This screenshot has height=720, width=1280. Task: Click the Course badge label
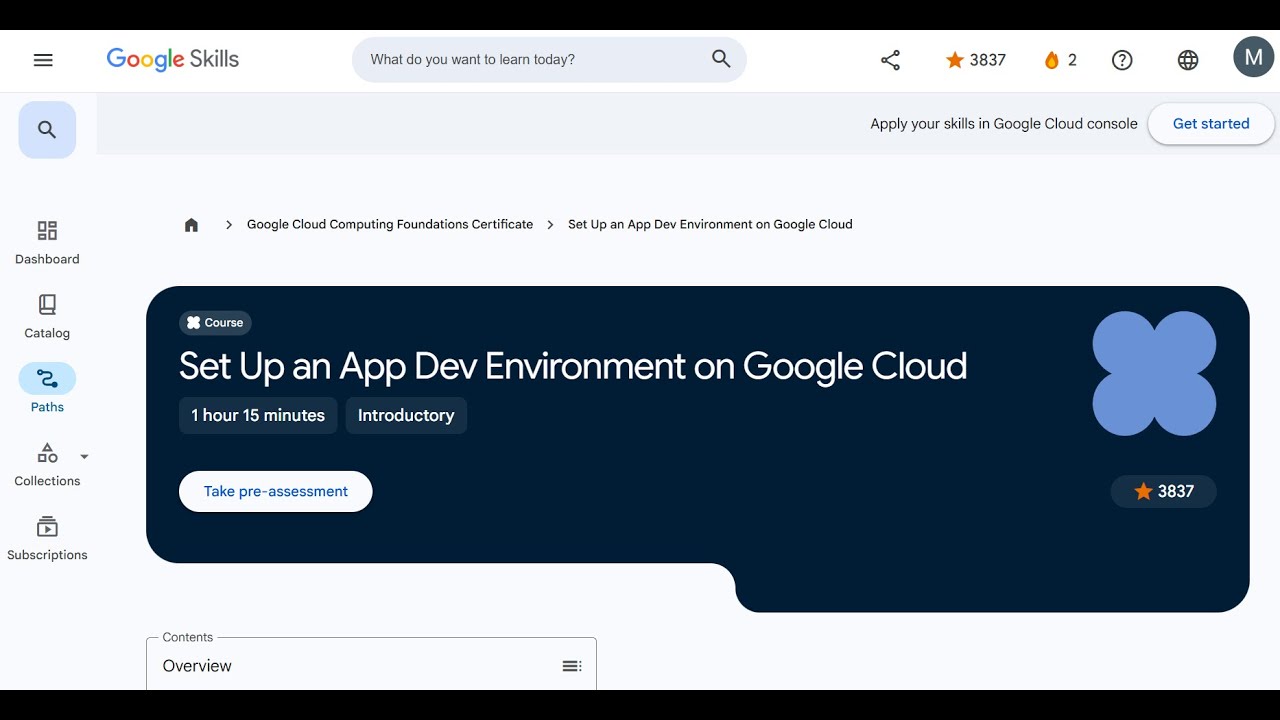point(215,323)
